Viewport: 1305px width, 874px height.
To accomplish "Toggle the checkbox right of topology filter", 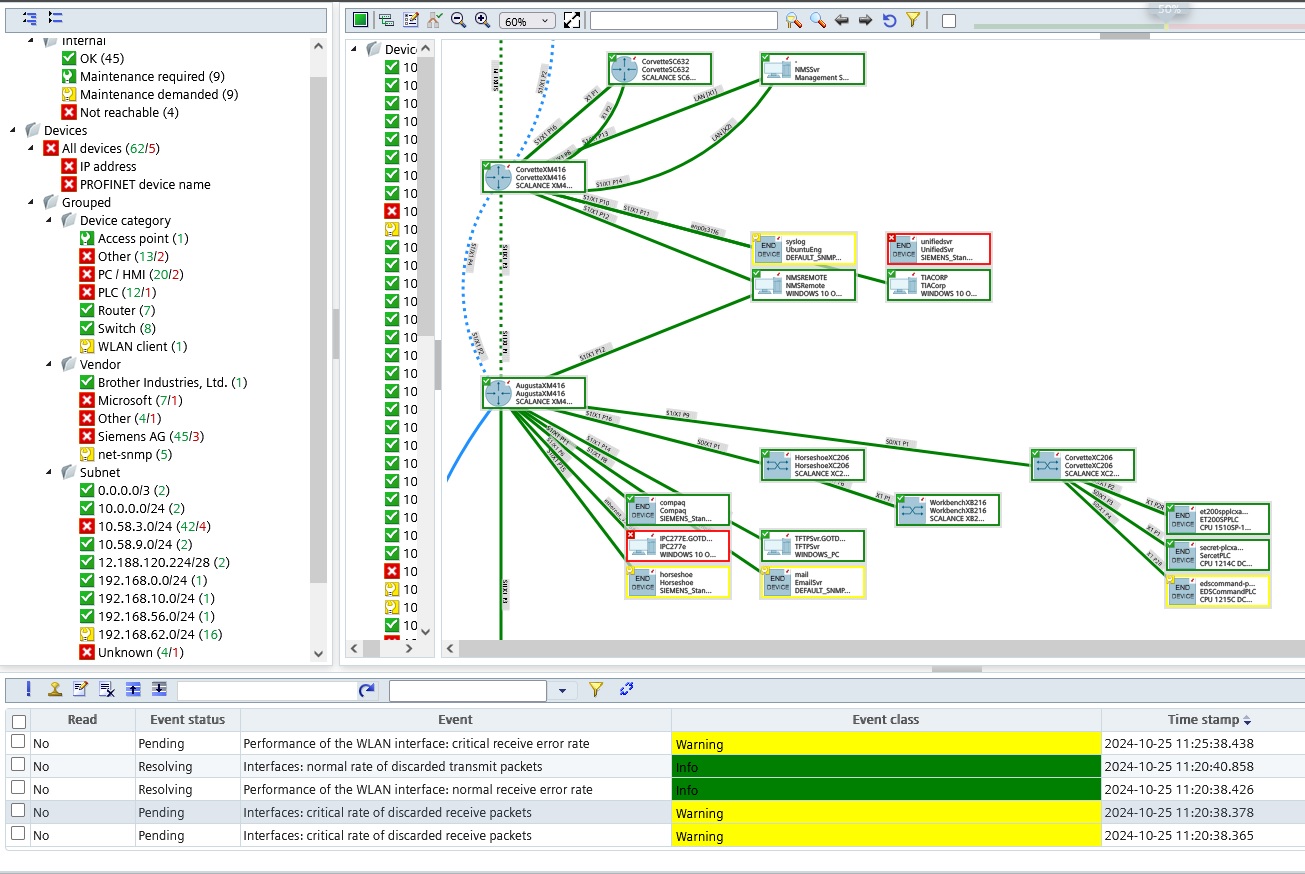I will [949, 21].
